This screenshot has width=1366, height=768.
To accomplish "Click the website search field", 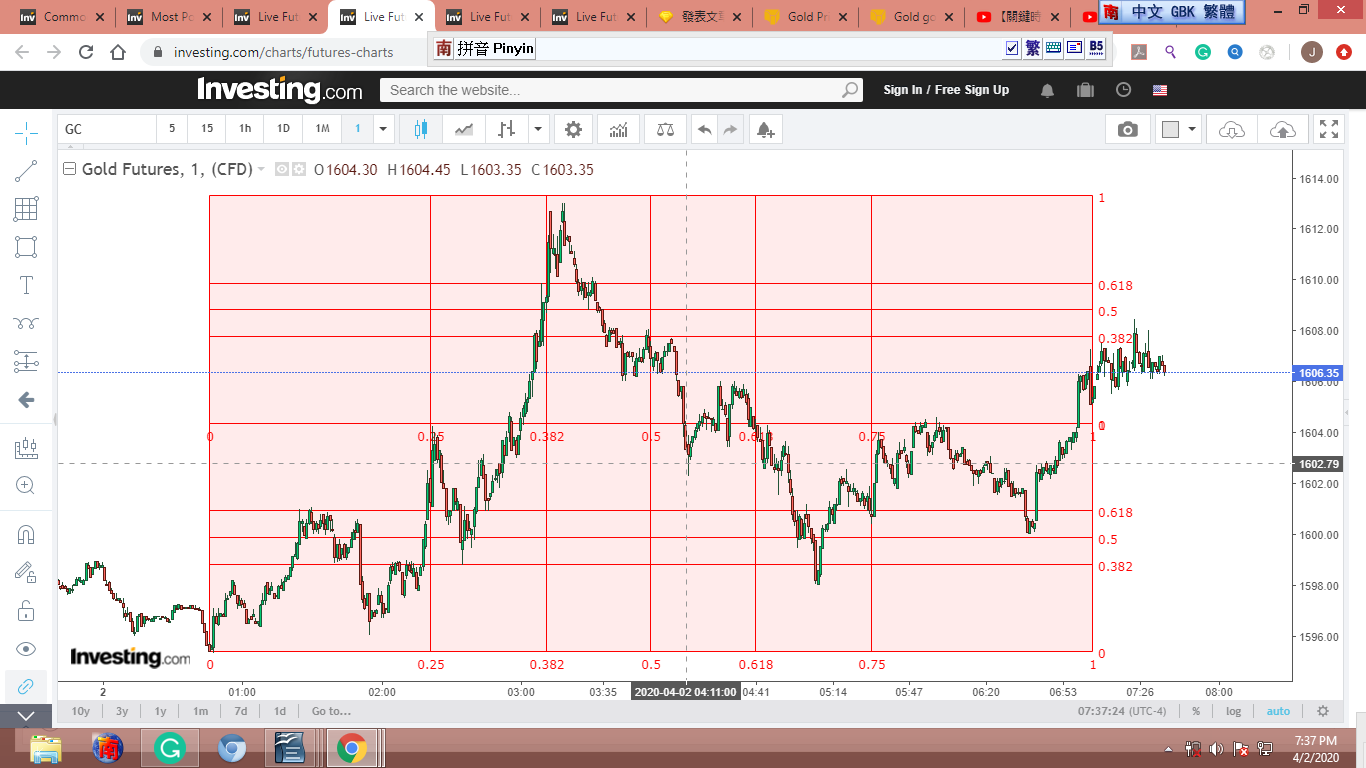I will point(610,90).
